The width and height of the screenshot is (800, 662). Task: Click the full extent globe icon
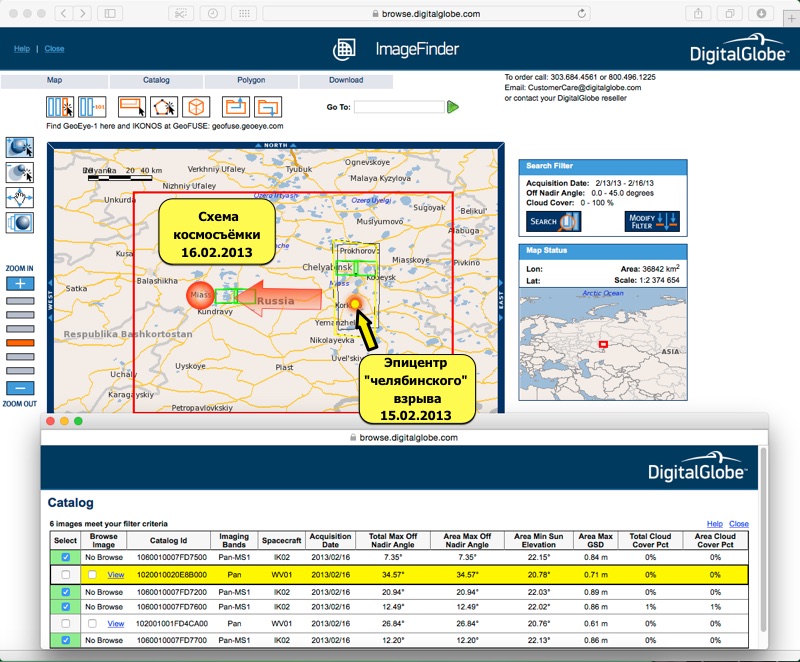pyautogui.click(x=20, y=223)
